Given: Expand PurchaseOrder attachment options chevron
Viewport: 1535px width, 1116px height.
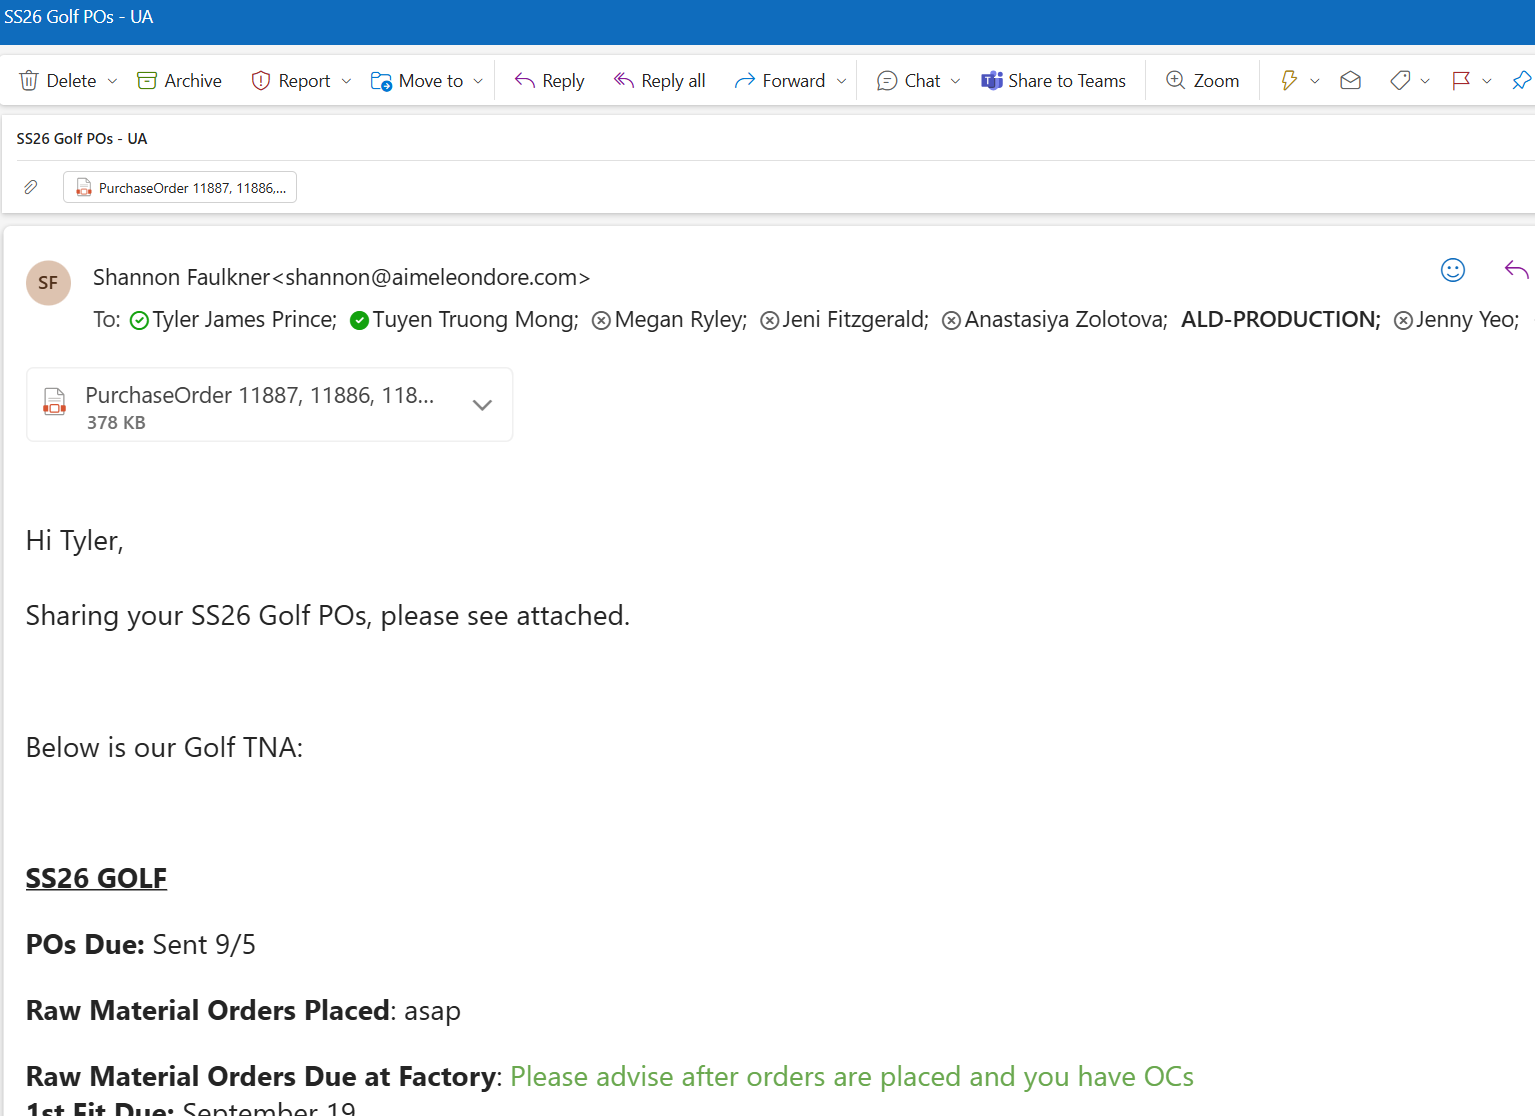Looking at the screenshot, I should point(482,405).
